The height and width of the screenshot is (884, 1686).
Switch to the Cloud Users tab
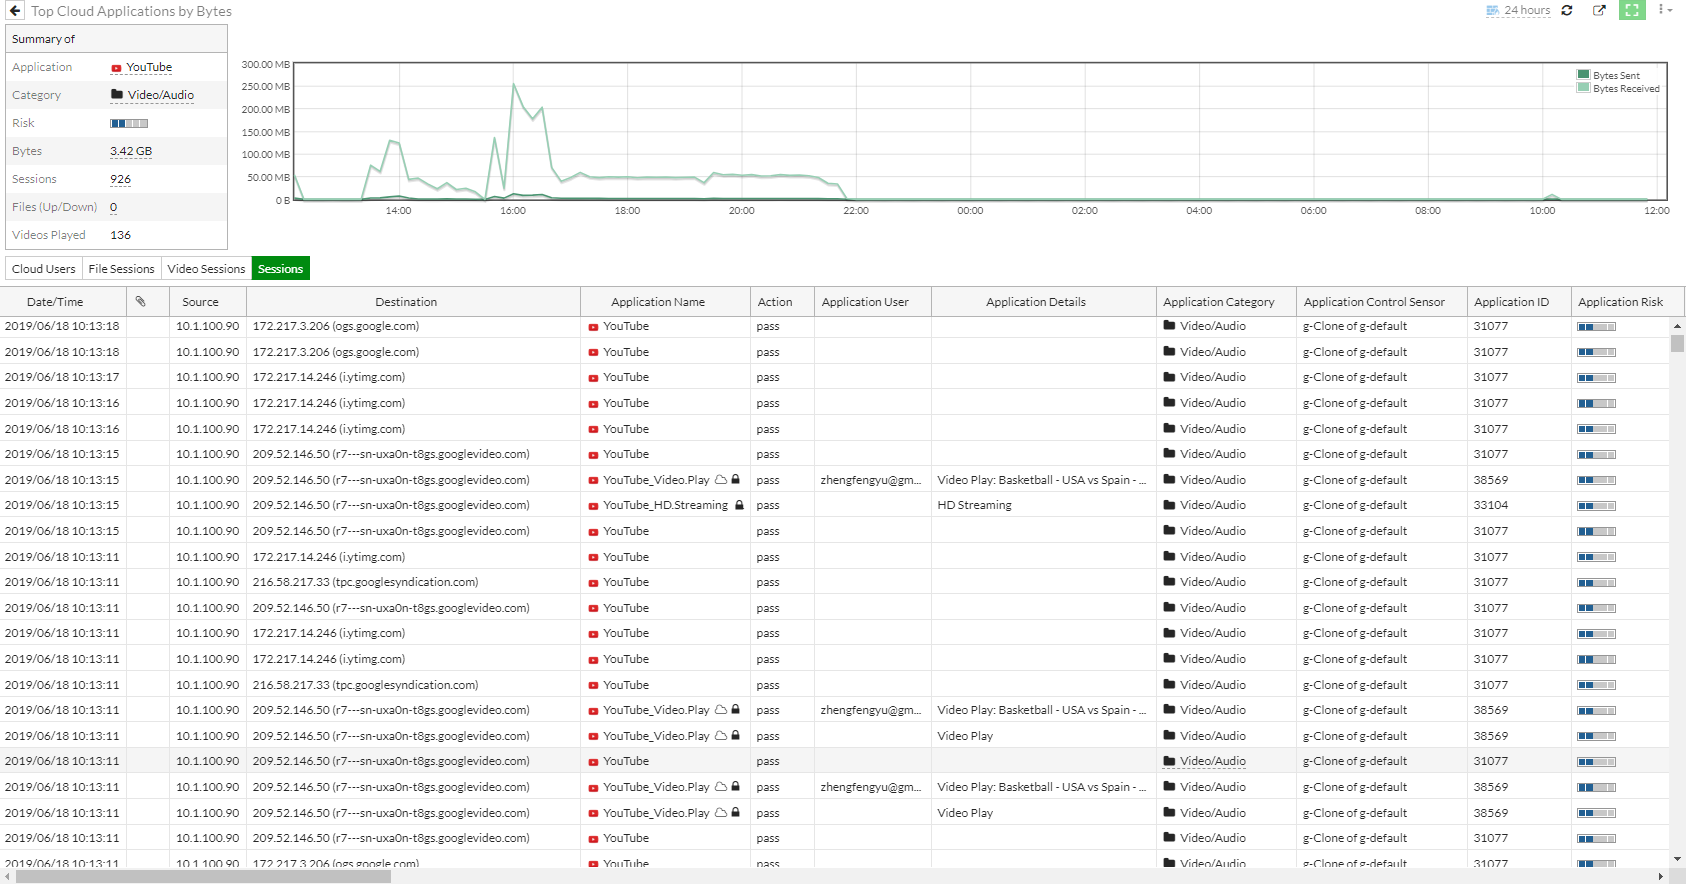click(43, 269)
